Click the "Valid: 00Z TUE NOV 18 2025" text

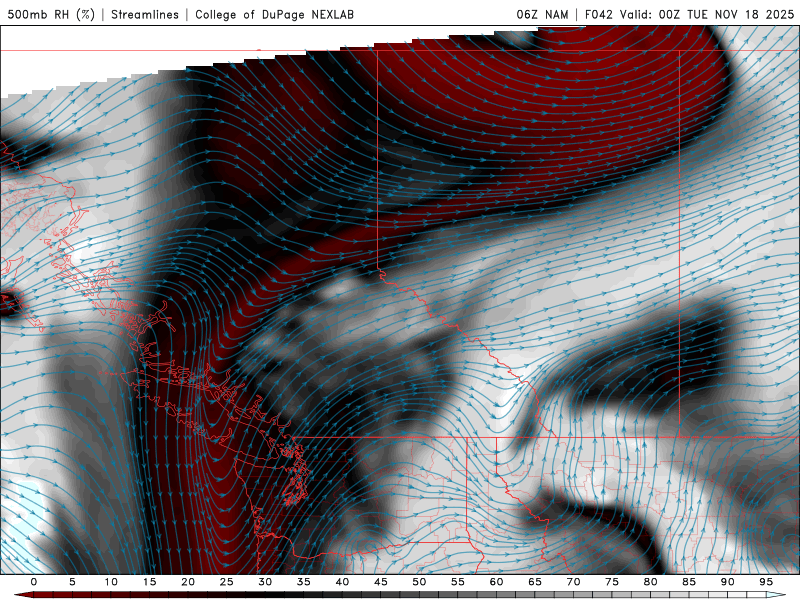point(707,14)
